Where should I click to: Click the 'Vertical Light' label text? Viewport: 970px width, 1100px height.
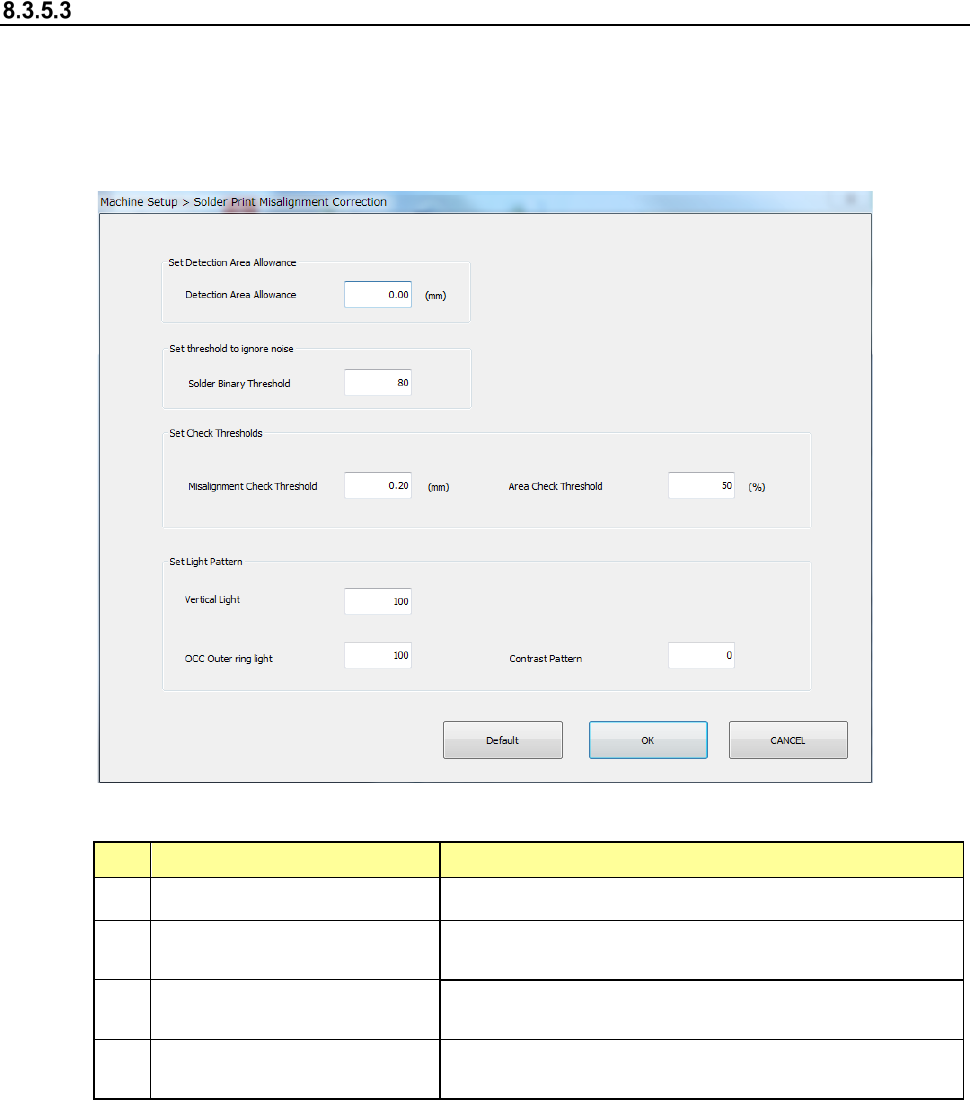[x=213, y=600]
